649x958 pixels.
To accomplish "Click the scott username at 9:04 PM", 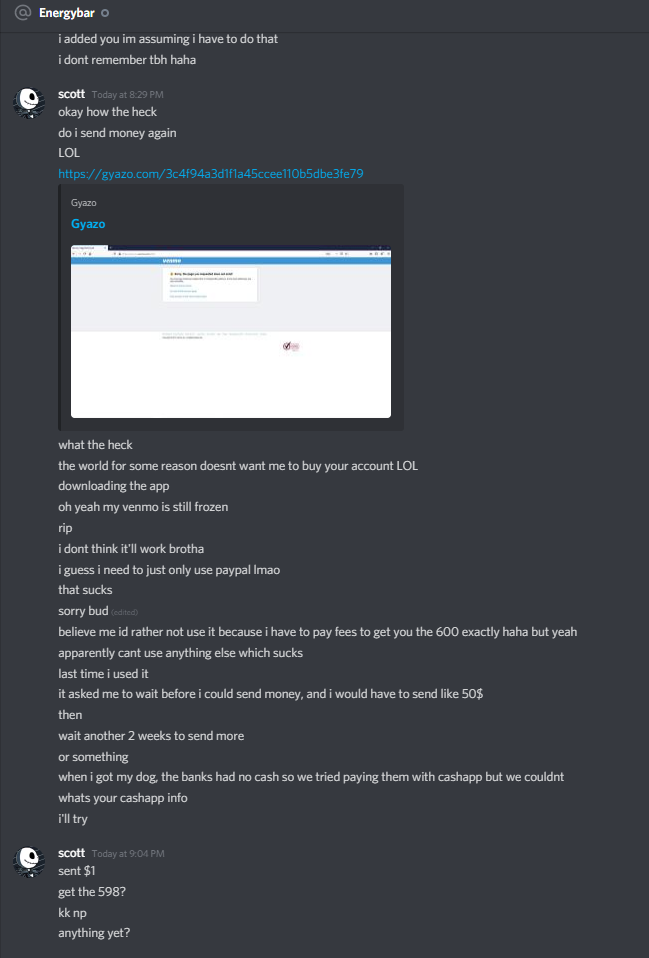I will 72,852.
